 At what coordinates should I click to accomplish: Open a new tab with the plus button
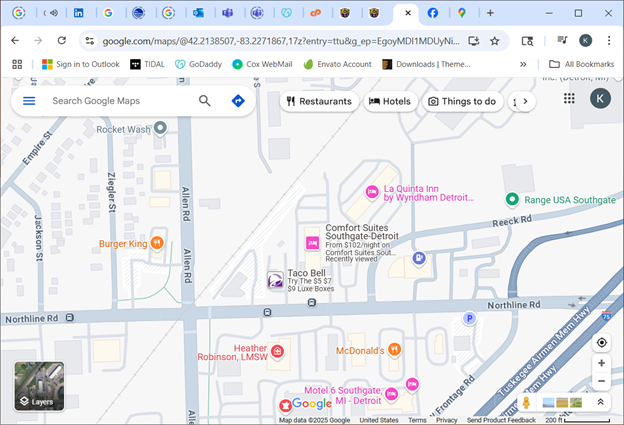490,13
